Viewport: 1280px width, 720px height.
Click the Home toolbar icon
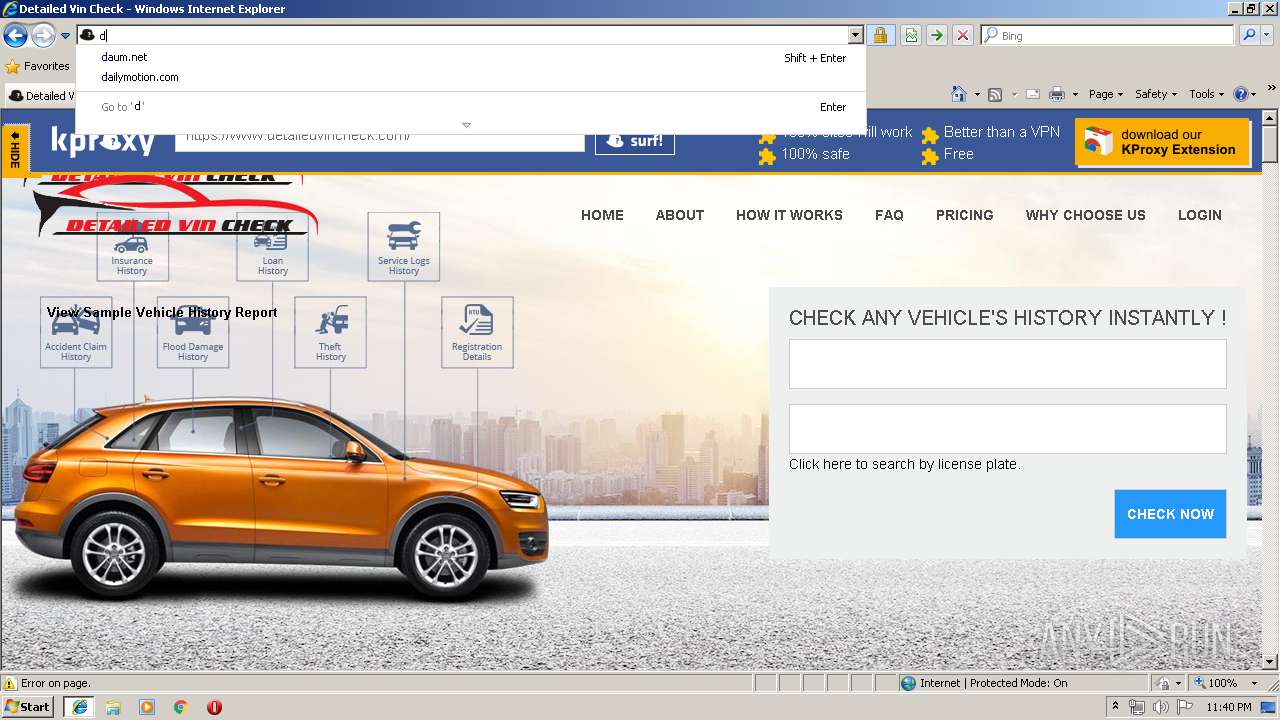click(959, 94)
